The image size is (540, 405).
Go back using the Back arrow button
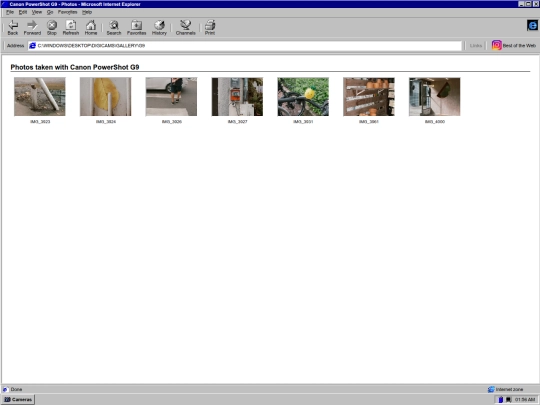point(13,28)
